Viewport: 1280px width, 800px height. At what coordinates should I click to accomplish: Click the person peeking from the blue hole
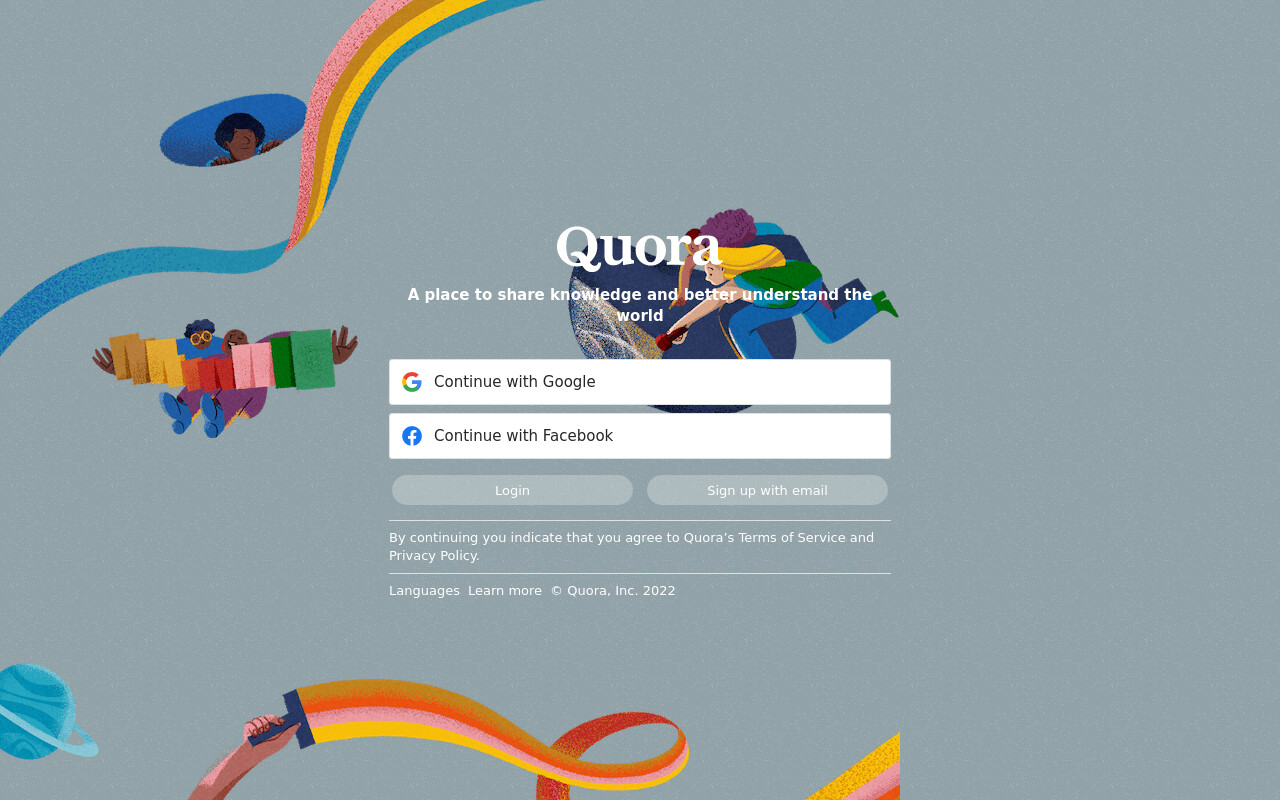click(238, 139)
